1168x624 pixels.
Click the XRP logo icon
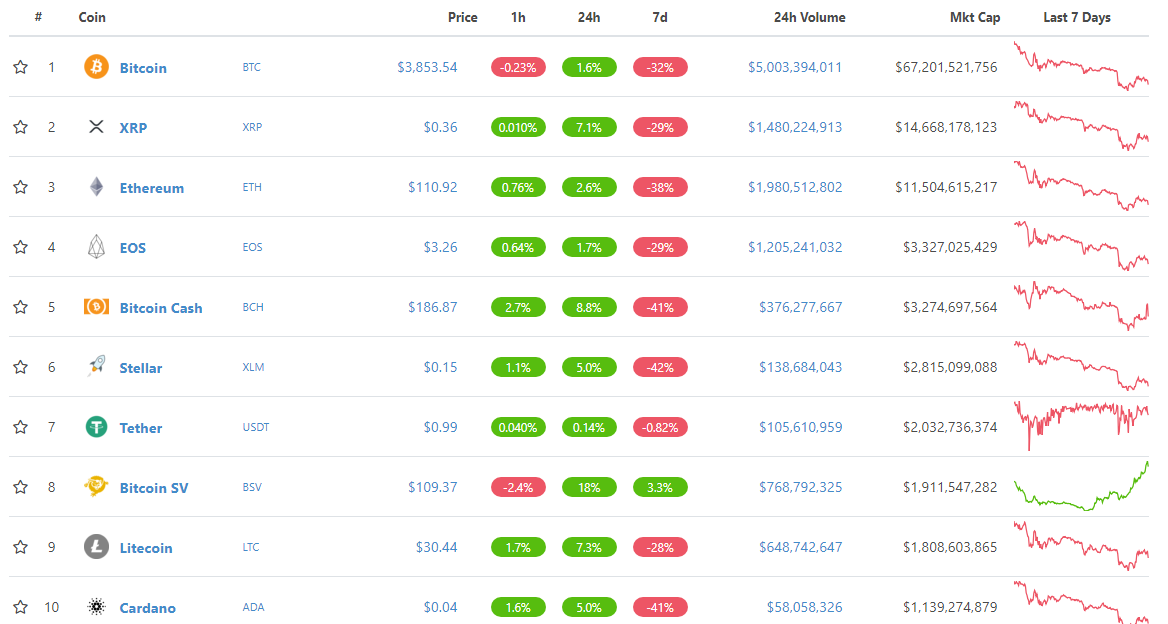tap(96, 127)
